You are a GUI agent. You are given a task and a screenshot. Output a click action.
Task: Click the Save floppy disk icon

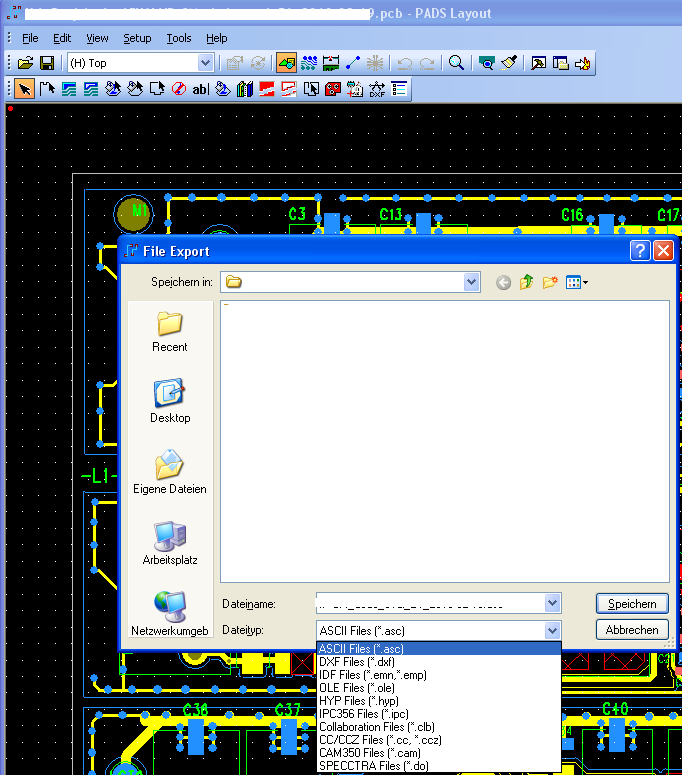47,63
